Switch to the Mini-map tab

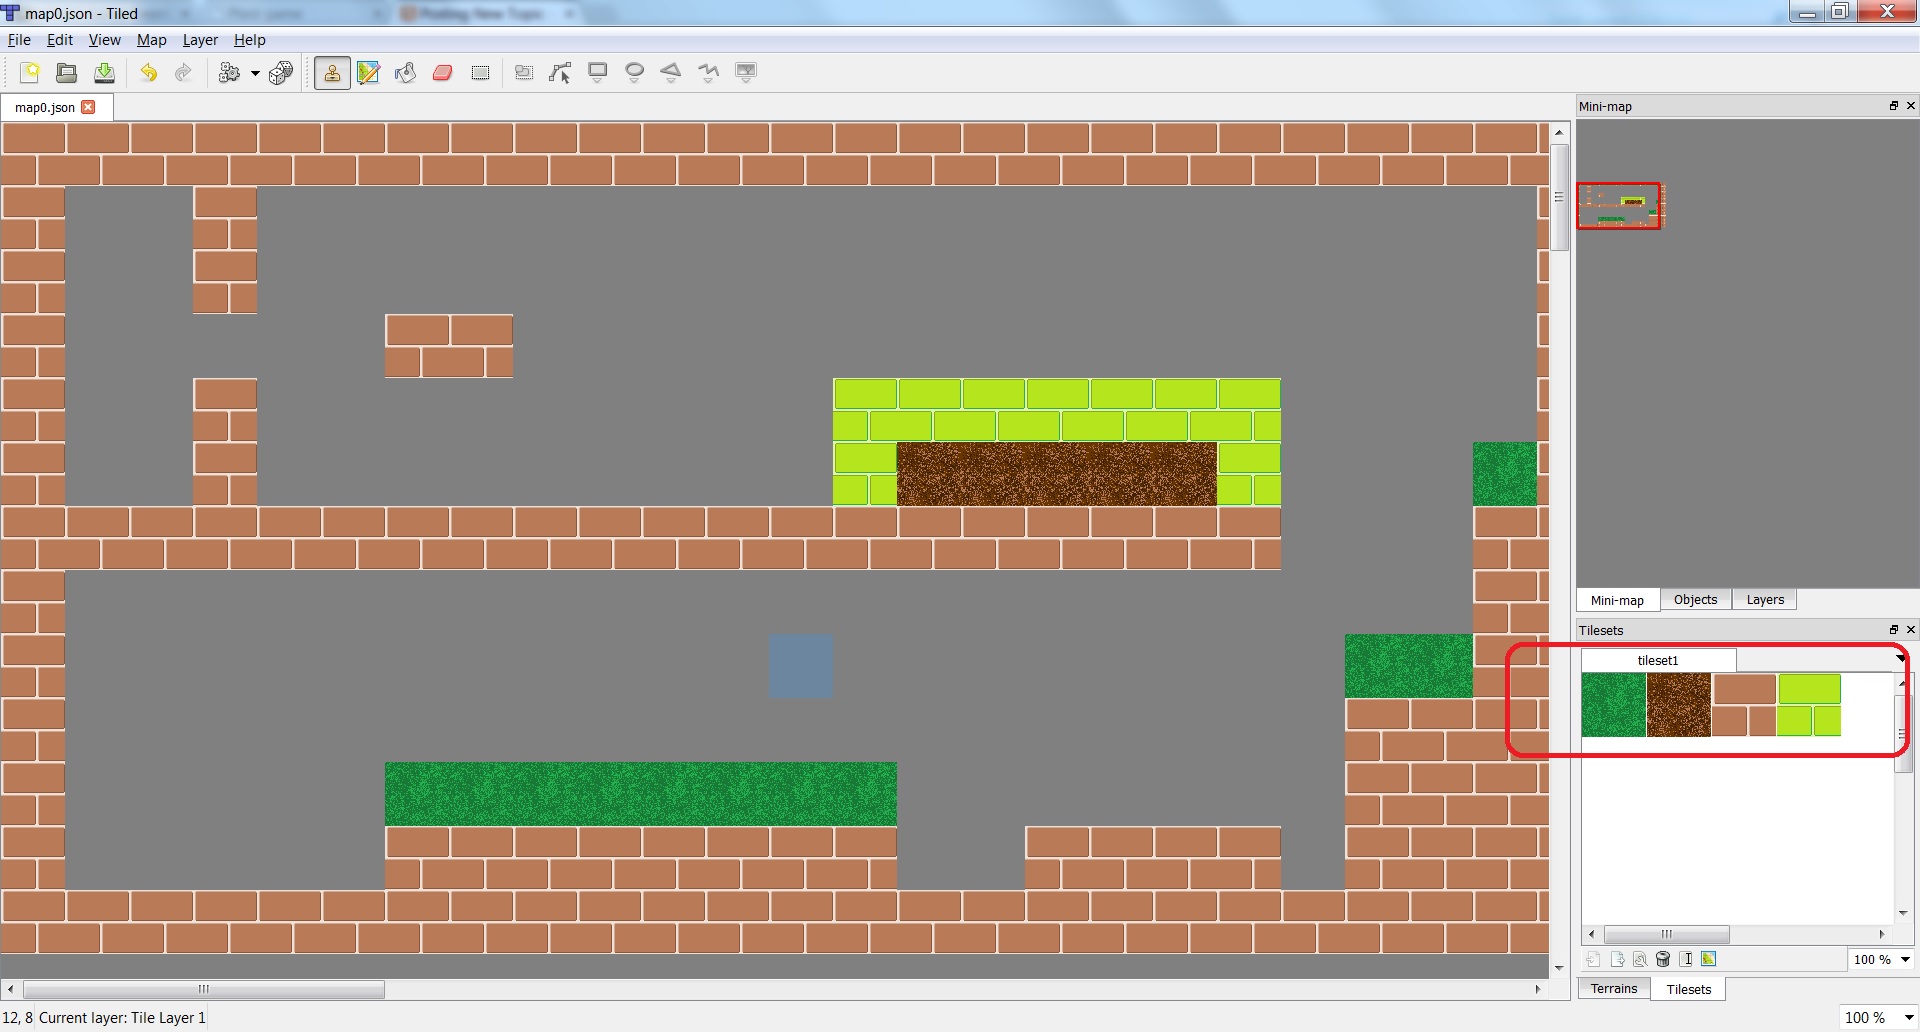1617,600
